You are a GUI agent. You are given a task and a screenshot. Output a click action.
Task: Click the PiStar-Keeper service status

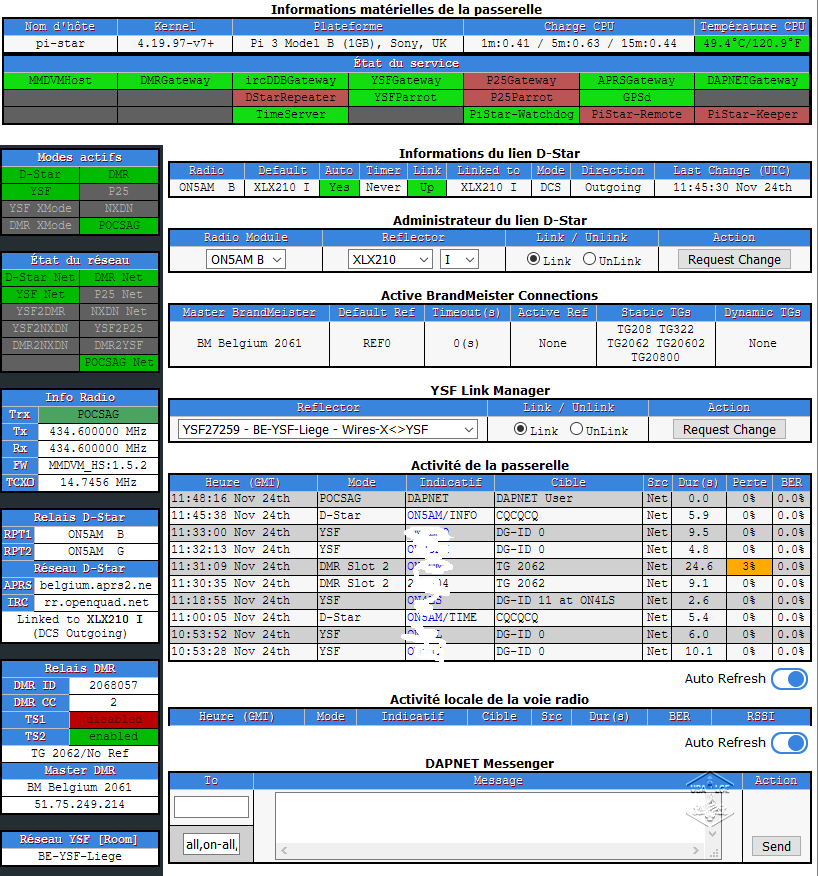[x=752, y=115]
